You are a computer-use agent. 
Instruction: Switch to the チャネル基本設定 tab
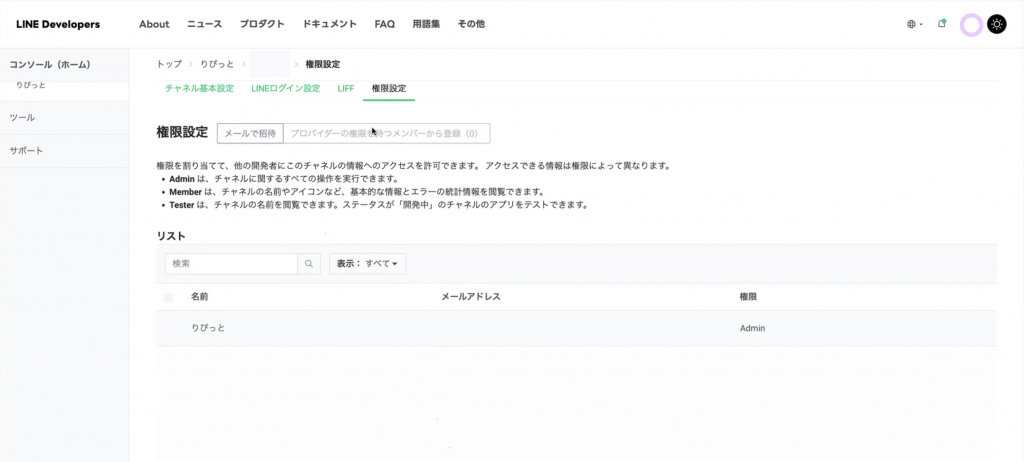[x=199, y=89]
